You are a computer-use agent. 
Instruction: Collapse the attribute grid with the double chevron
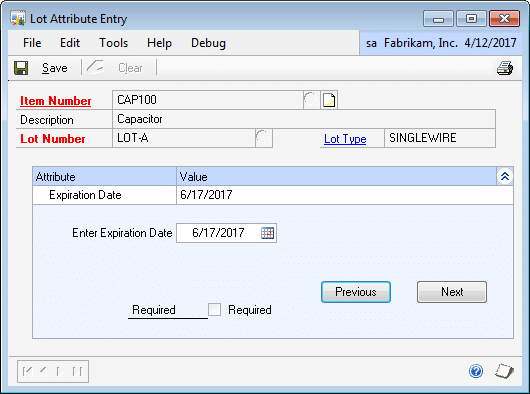coord(505,176)
